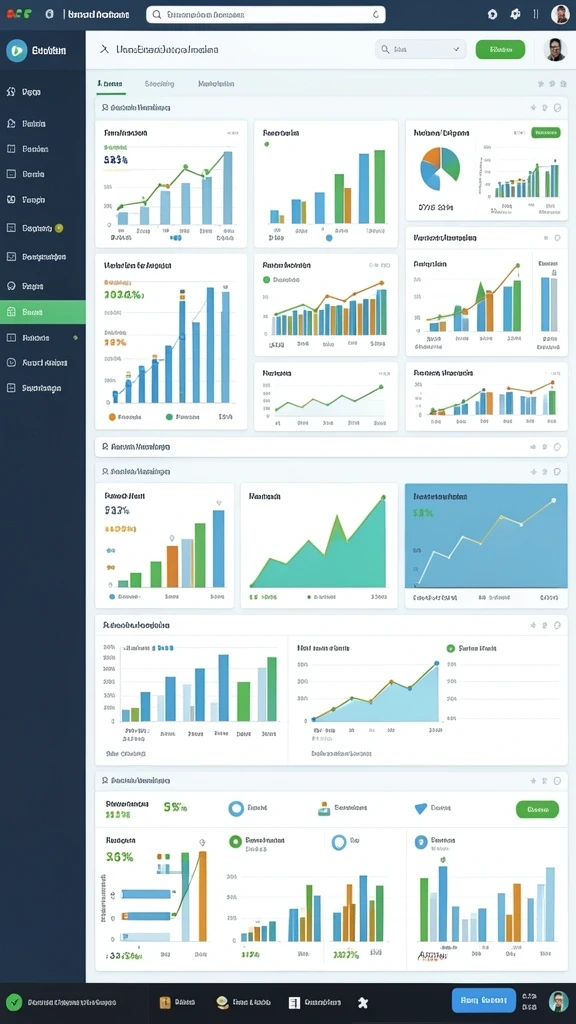
Task: Click the pie chart in top right card
Action: [440, 164]
